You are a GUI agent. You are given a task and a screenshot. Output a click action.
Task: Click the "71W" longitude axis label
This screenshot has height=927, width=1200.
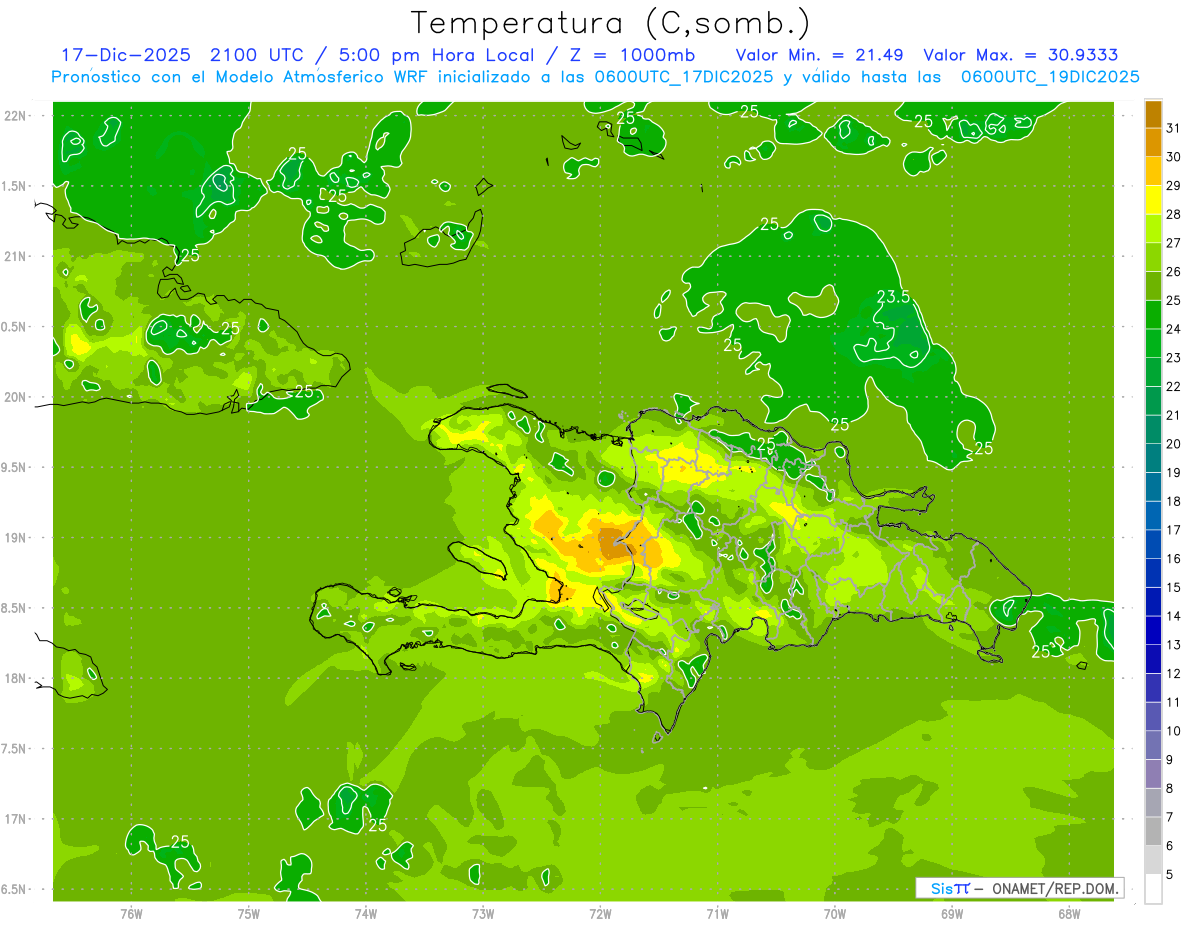tap(717, 913)
